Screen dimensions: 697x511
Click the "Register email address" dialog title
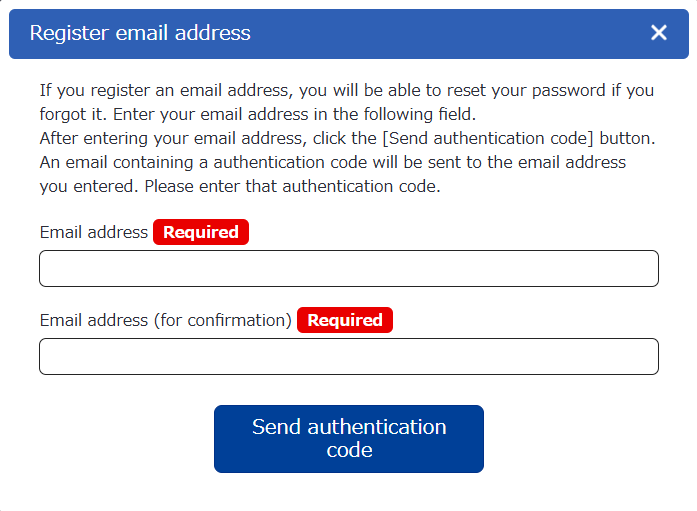140,33
